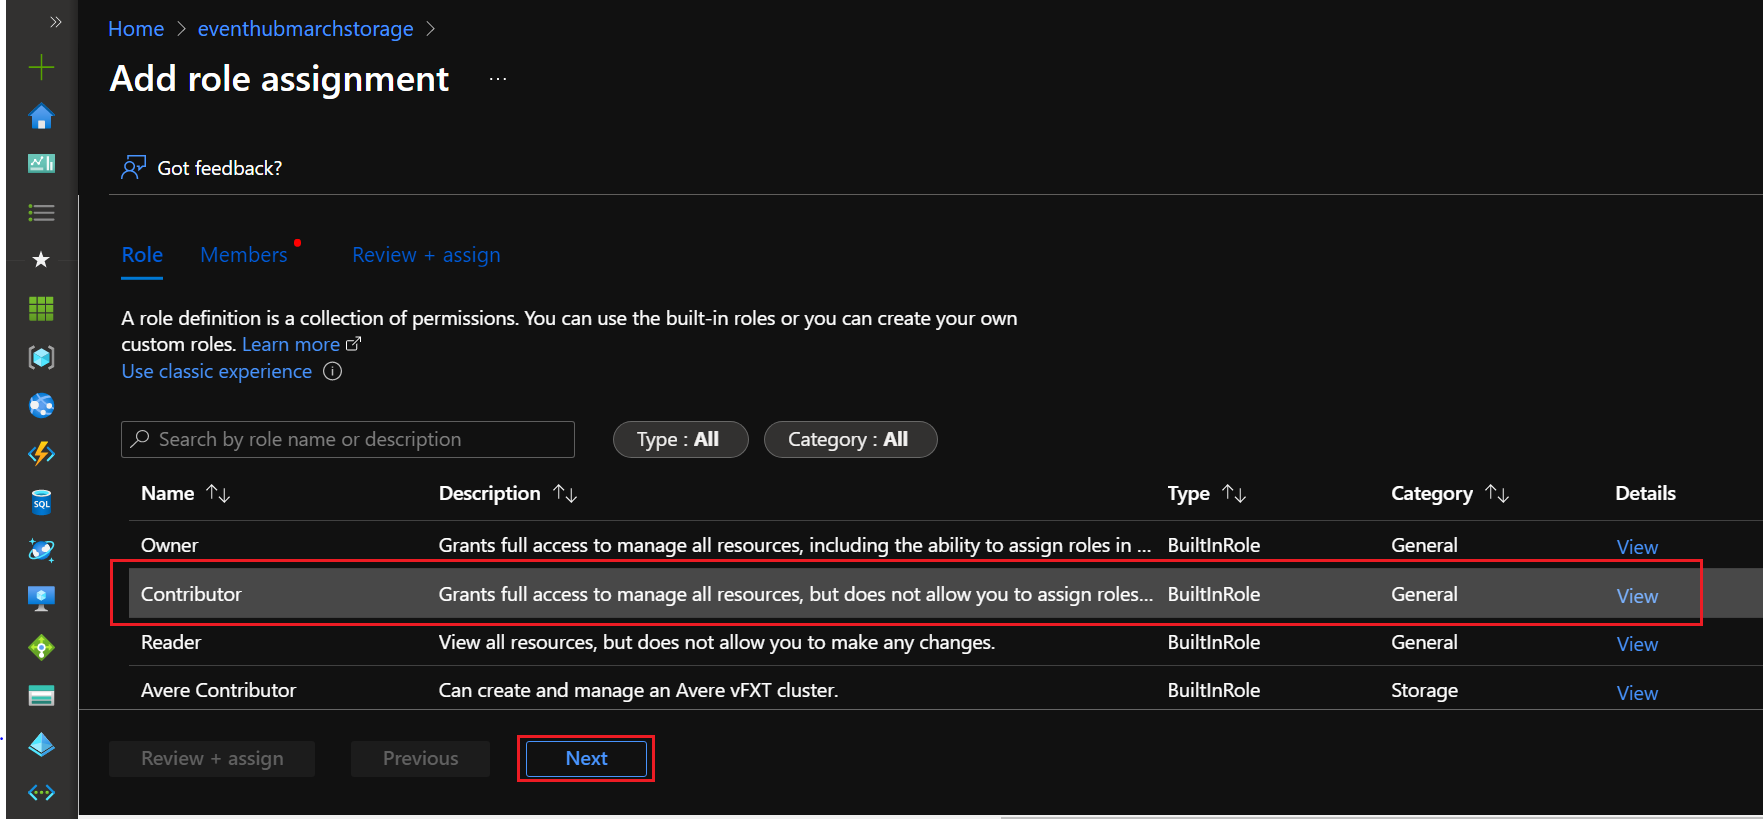The height and width of the screenshot is (819, 1763).
Task: Expand the left sidebar menu chevron
Action: [x=55, y=22]
